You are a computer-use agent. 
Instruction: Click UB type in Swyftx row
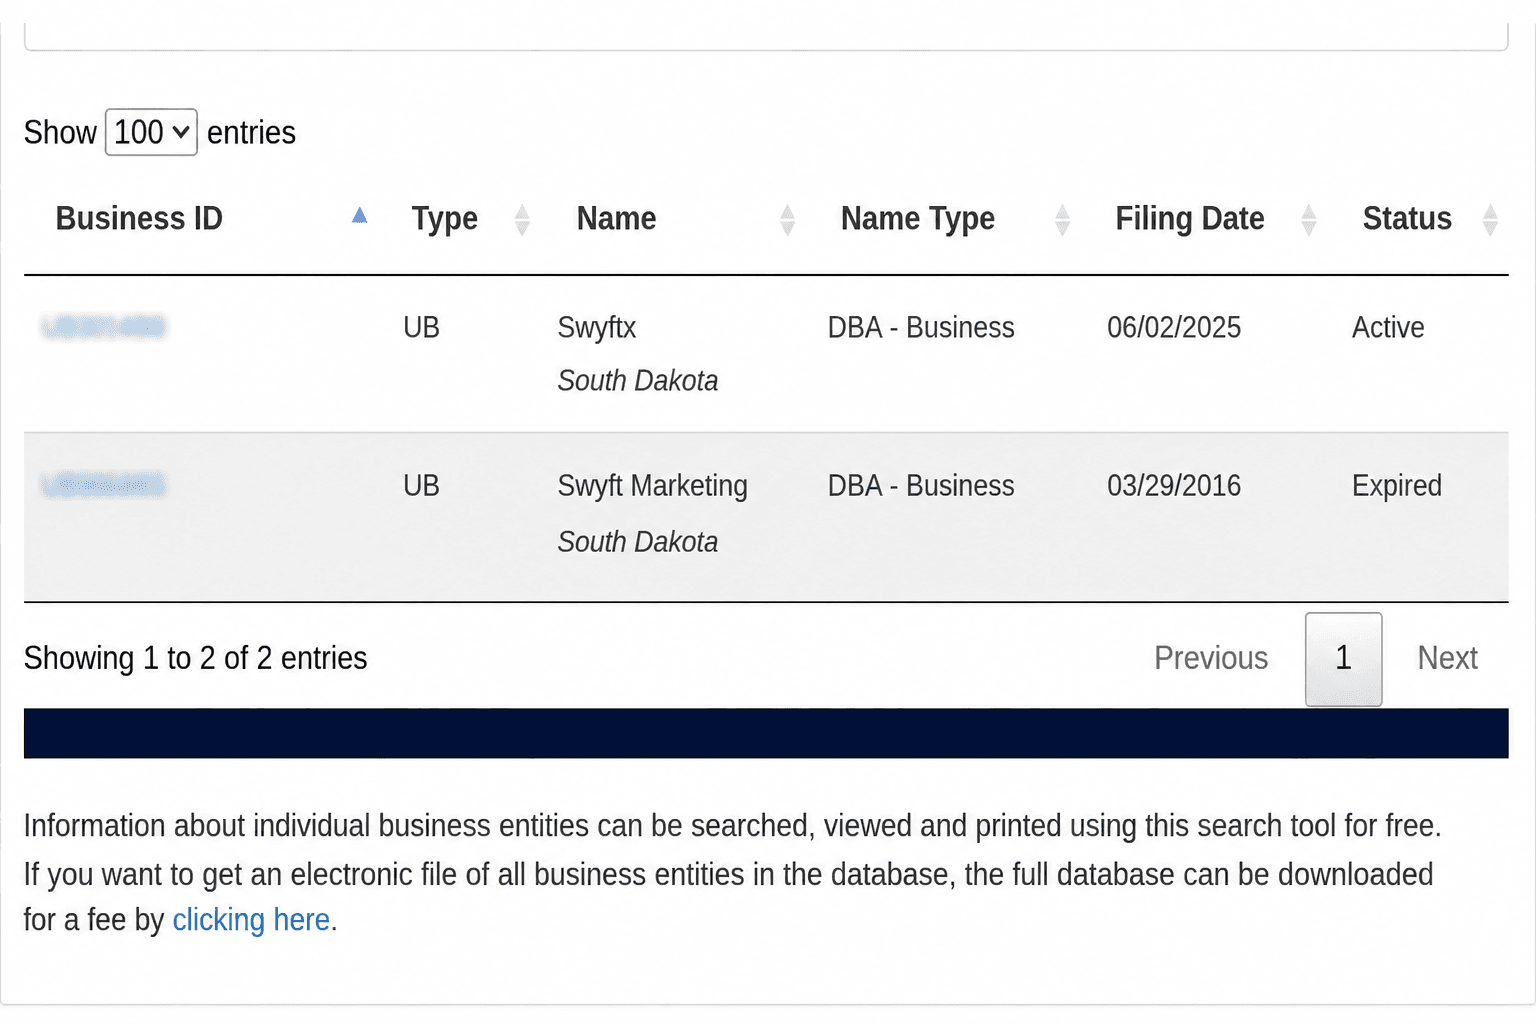421,328
